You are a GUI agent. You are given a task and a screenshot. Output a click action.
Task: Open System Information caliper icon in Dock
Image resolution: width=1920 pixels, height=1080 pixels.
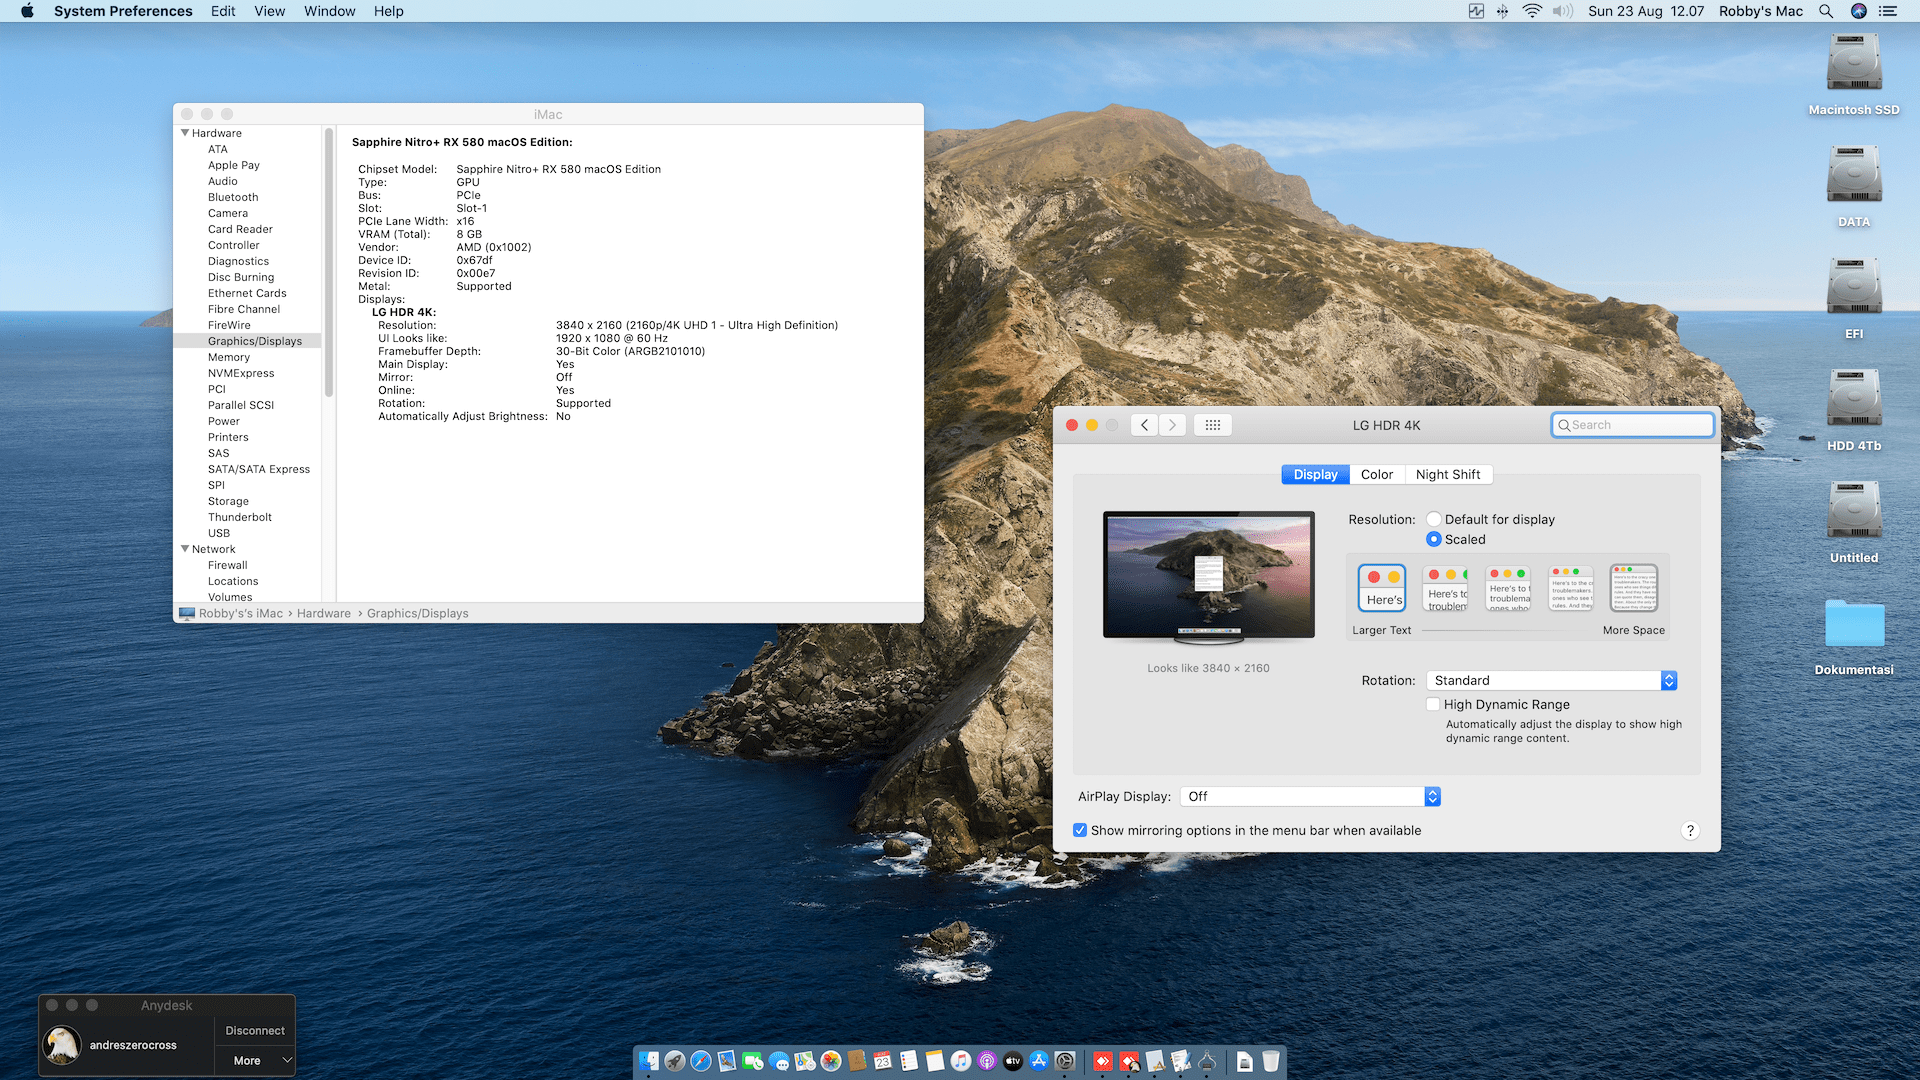(x=1207, y=1061)
